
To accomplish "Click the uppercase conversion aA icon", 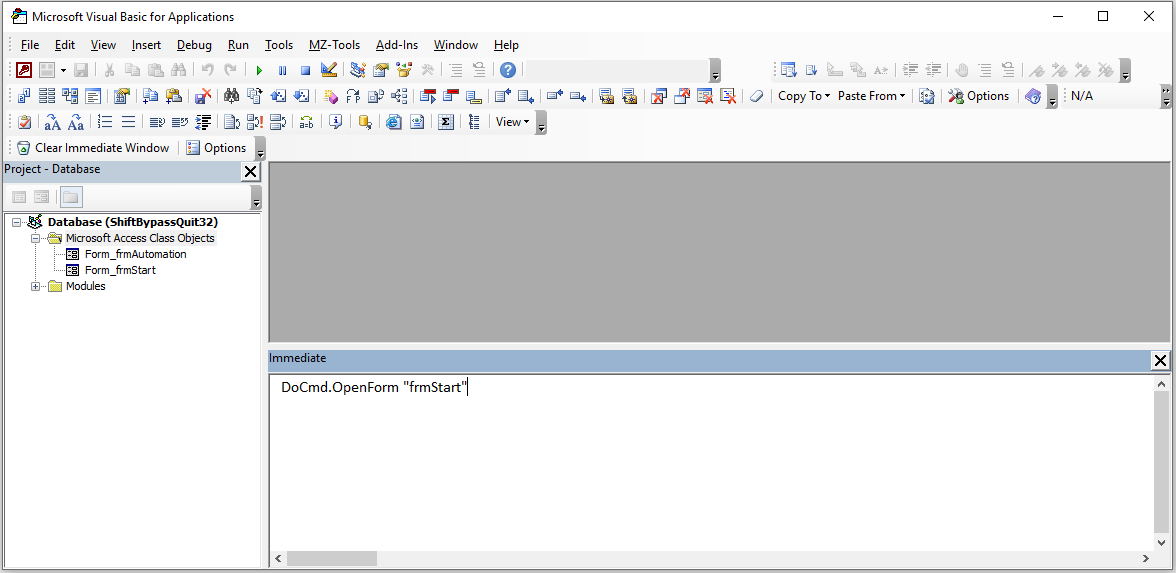I will (x=52, y=122).
